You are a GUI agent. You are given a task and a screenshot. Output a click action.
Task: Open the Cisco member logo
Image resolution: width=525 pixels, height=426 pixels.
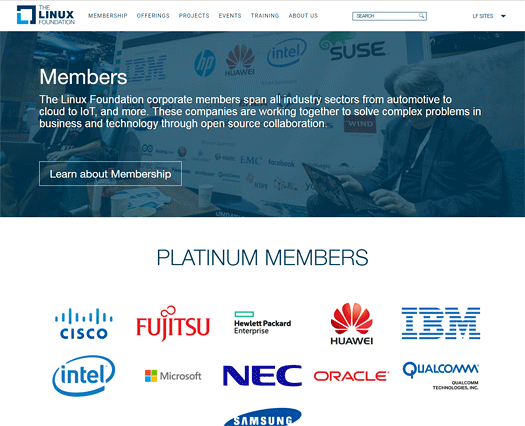coord(84,323)
